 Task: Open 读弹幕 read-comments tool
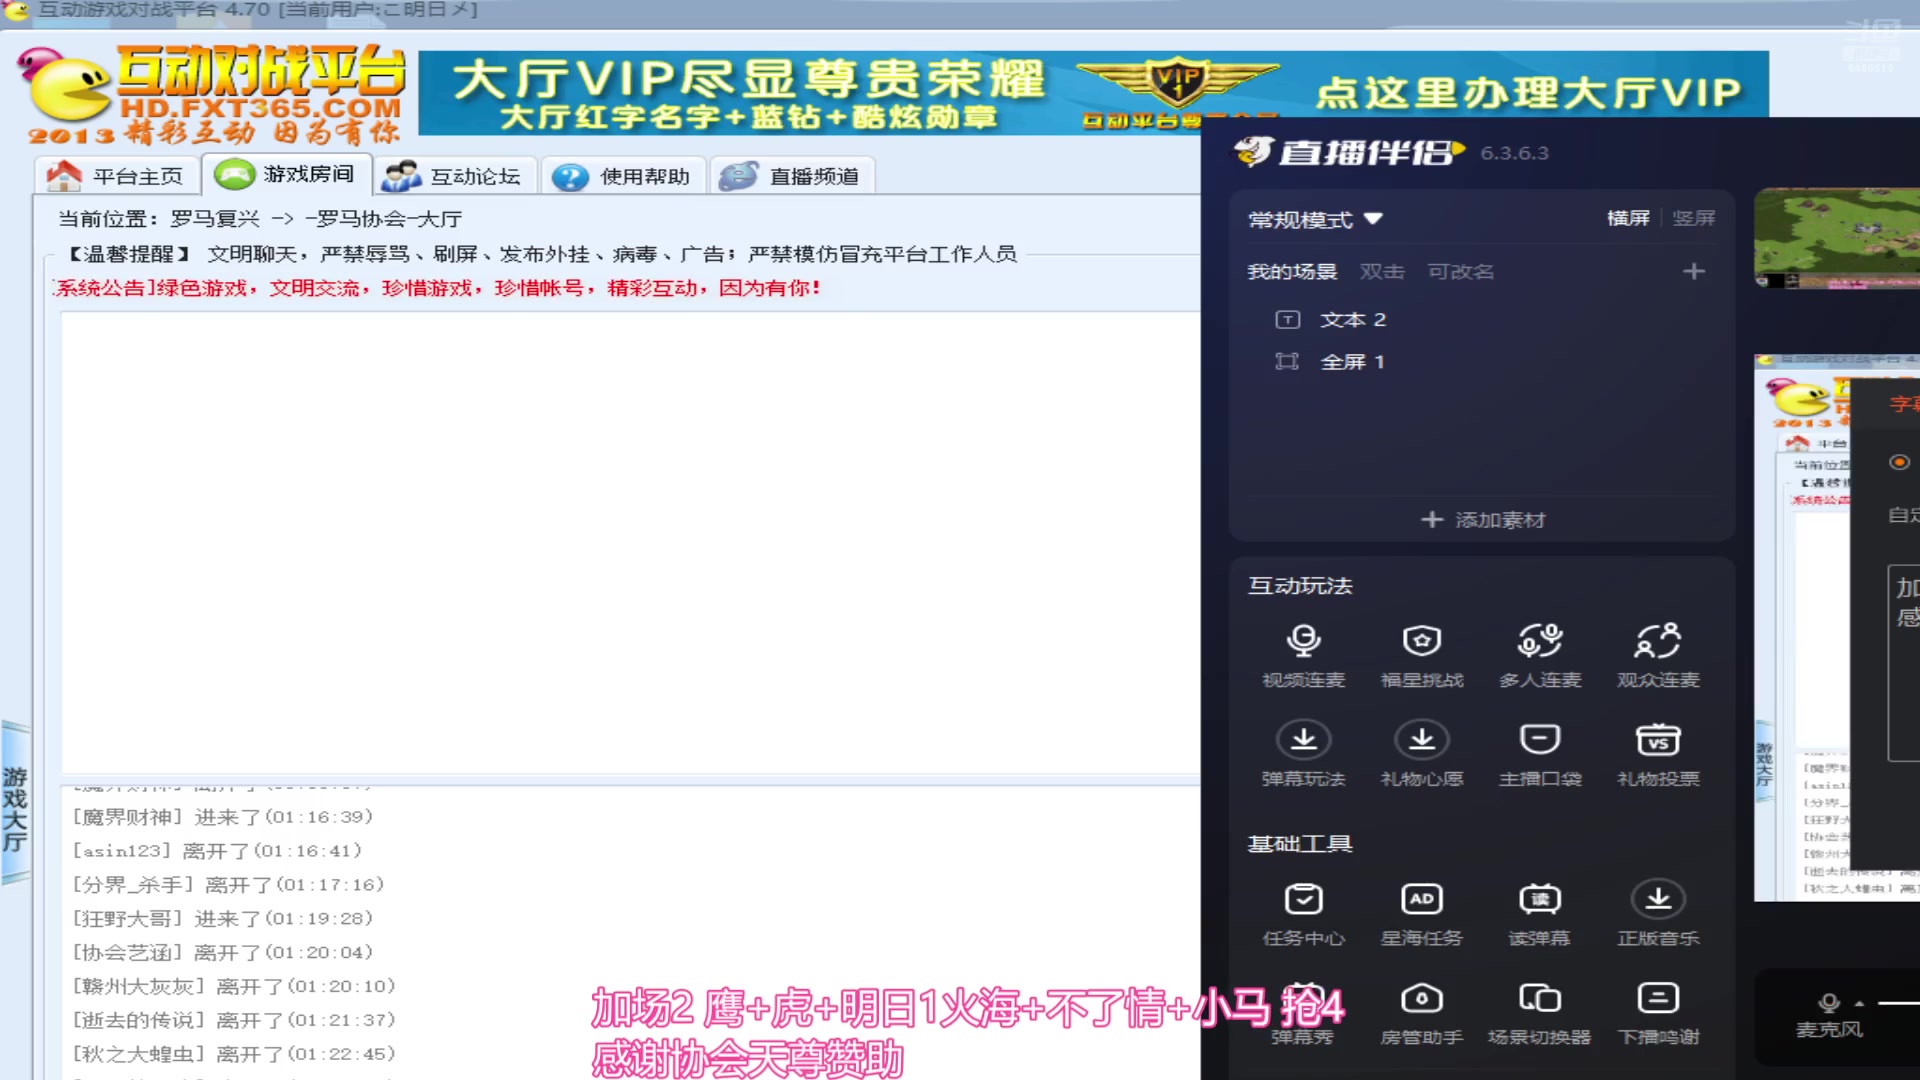[1540, 914]
